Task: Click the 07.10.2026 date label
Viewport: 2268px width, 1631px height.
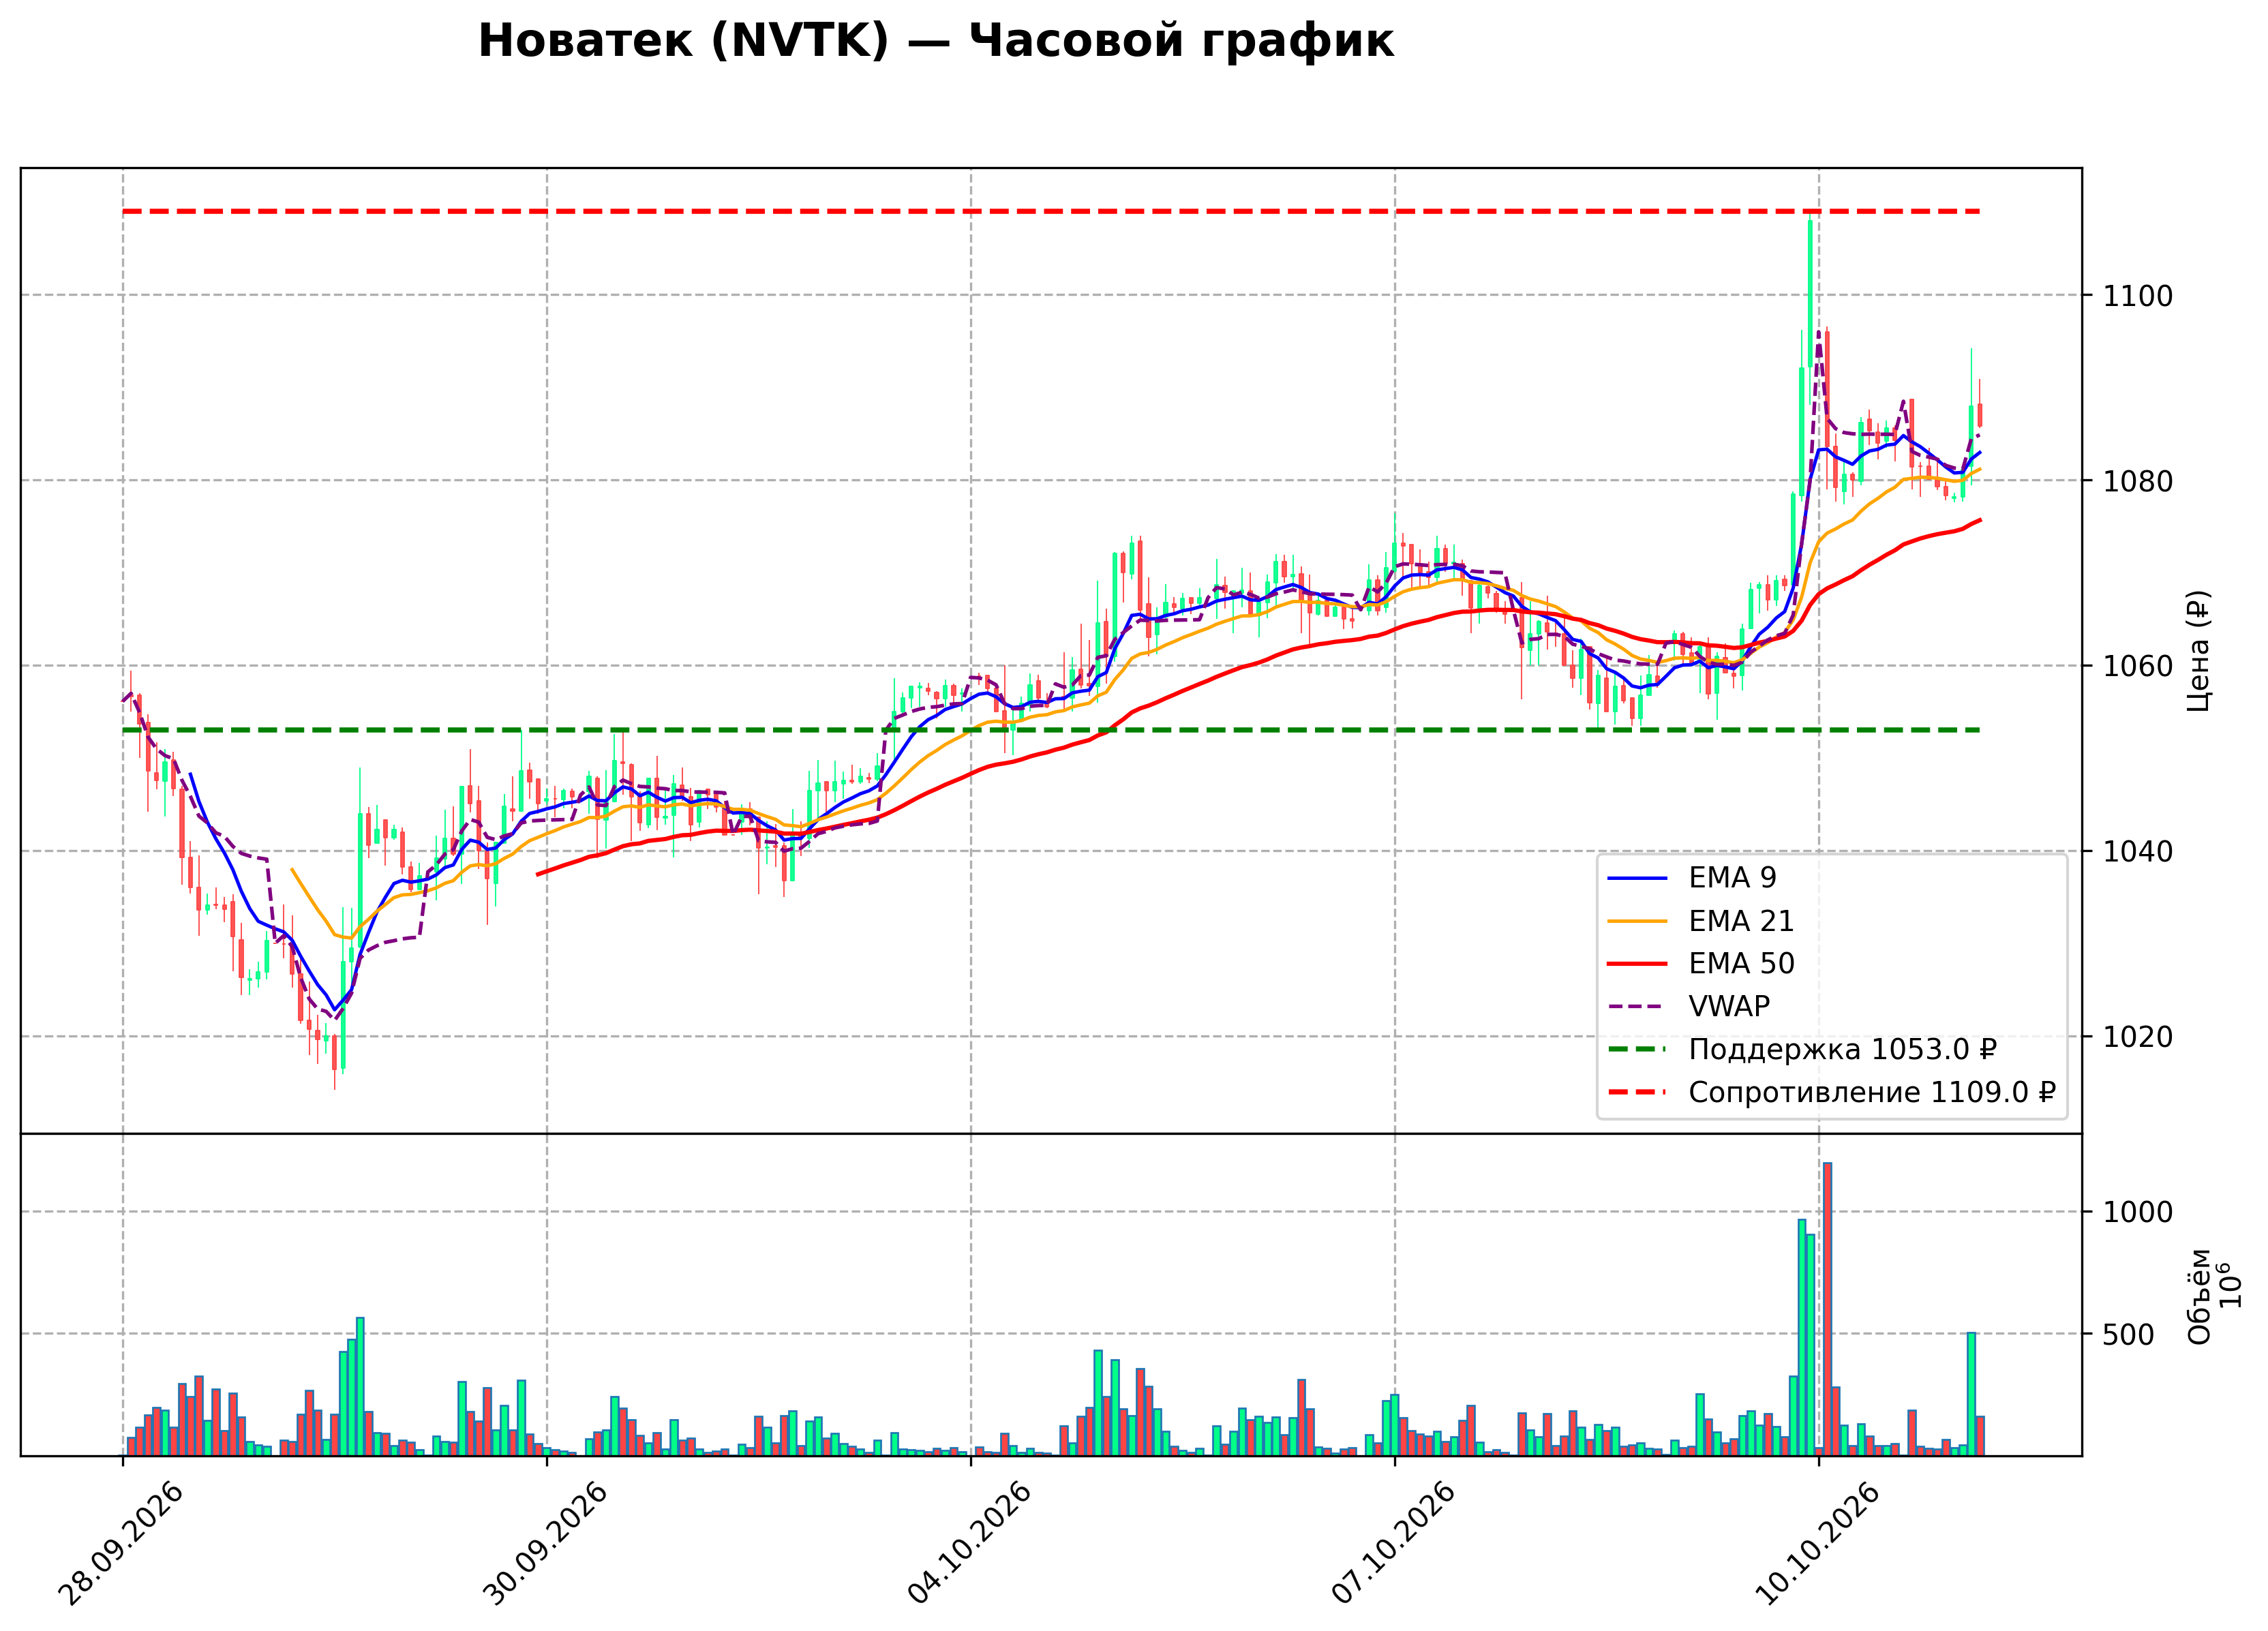Action: tap(1392, 1544)
